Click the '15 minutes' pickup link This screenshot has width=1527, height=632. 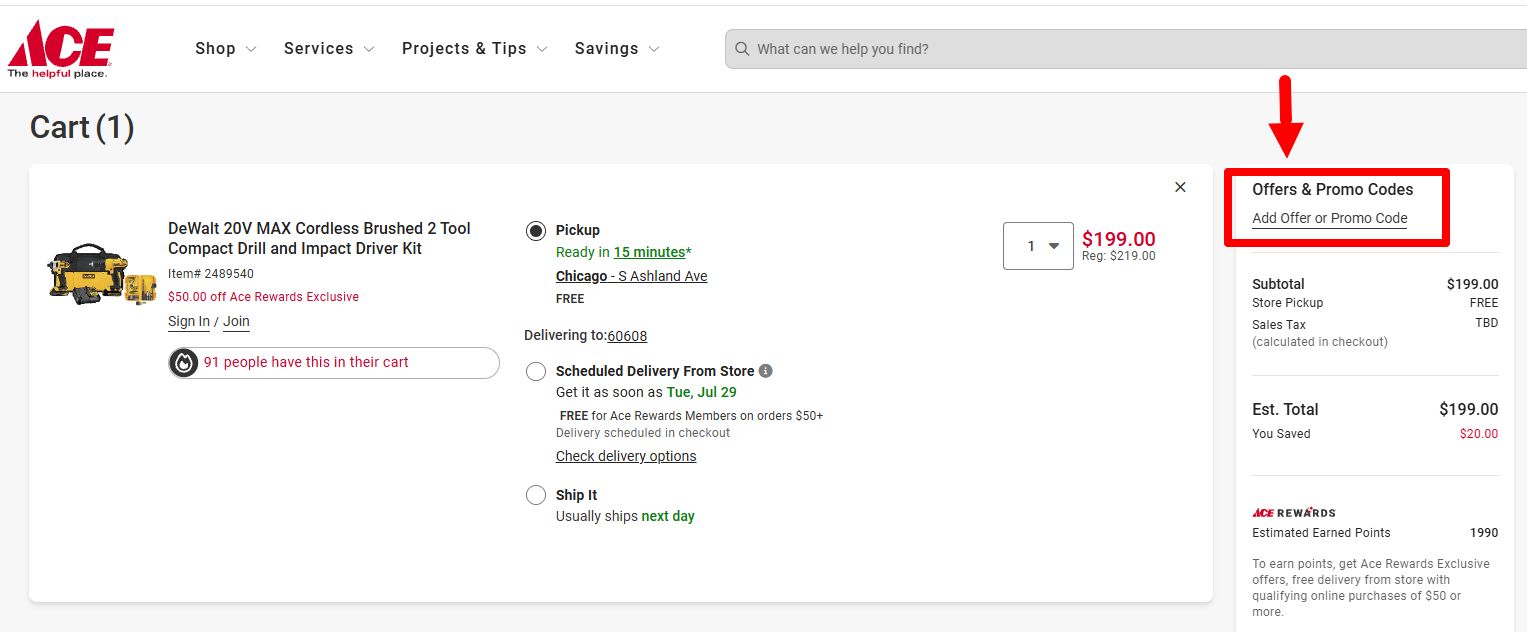click(649, 252)
